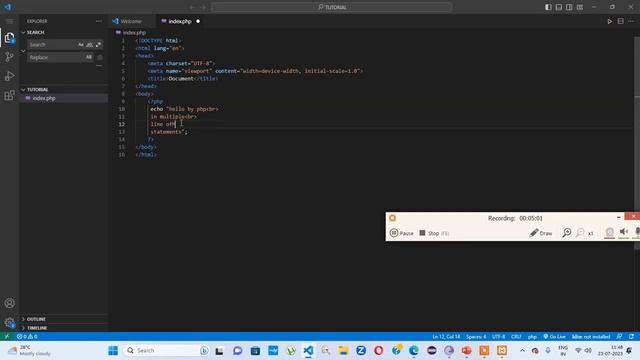
Task: Open Visual Studio Code taskbar icon
Action: (308, 350)
